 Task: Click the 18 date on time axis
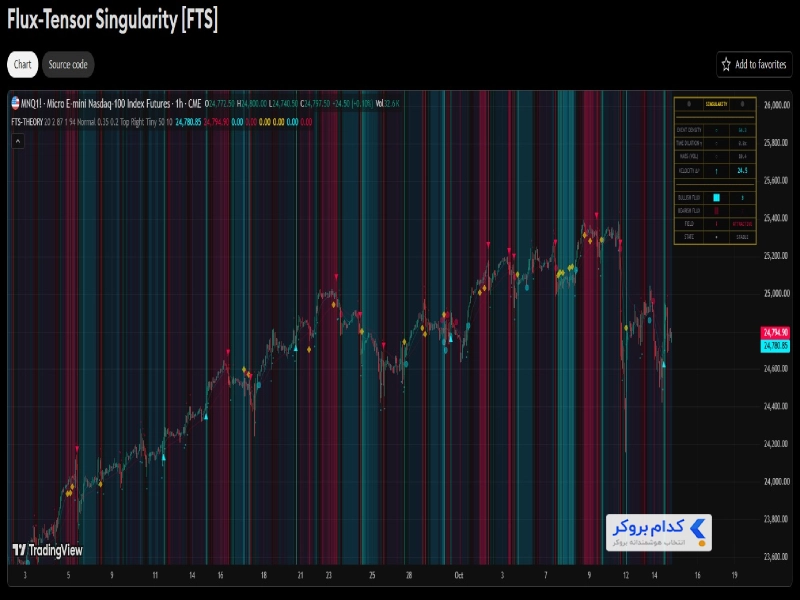click(264, 576)
